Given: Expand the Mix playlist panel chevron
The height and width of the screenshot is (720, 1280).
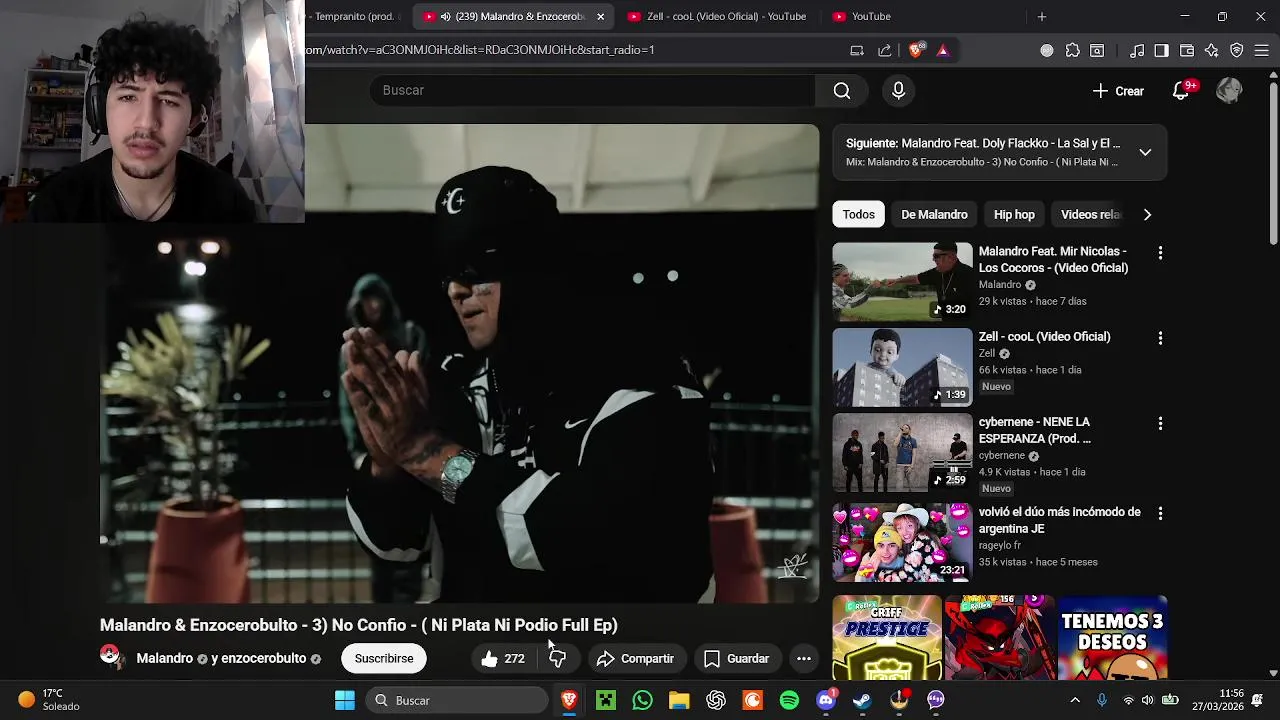Looking at the screenshot, I should point(1145,152).
